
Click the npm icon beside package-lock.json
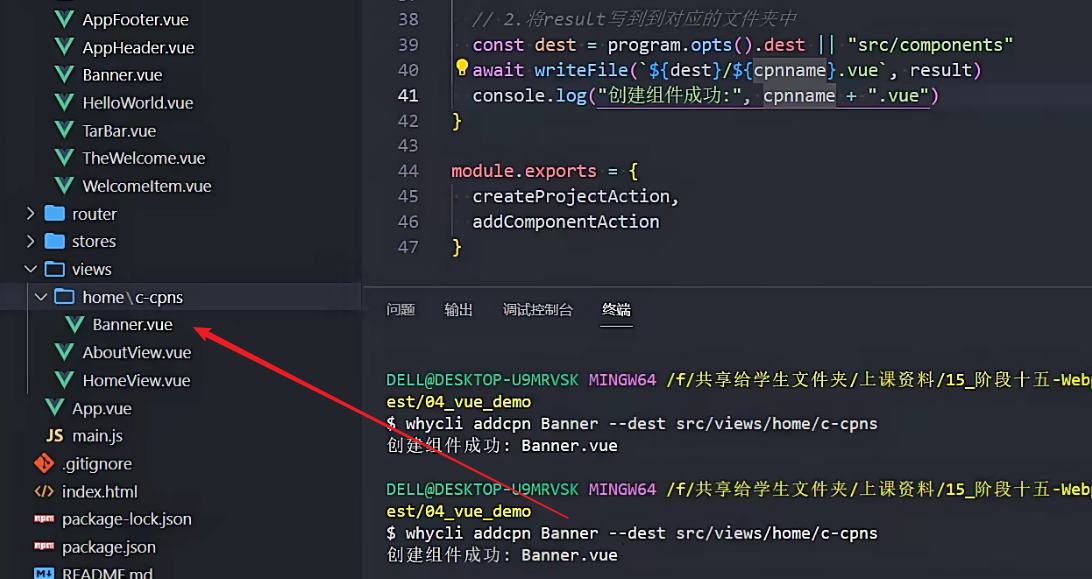(x=44, y=519)
